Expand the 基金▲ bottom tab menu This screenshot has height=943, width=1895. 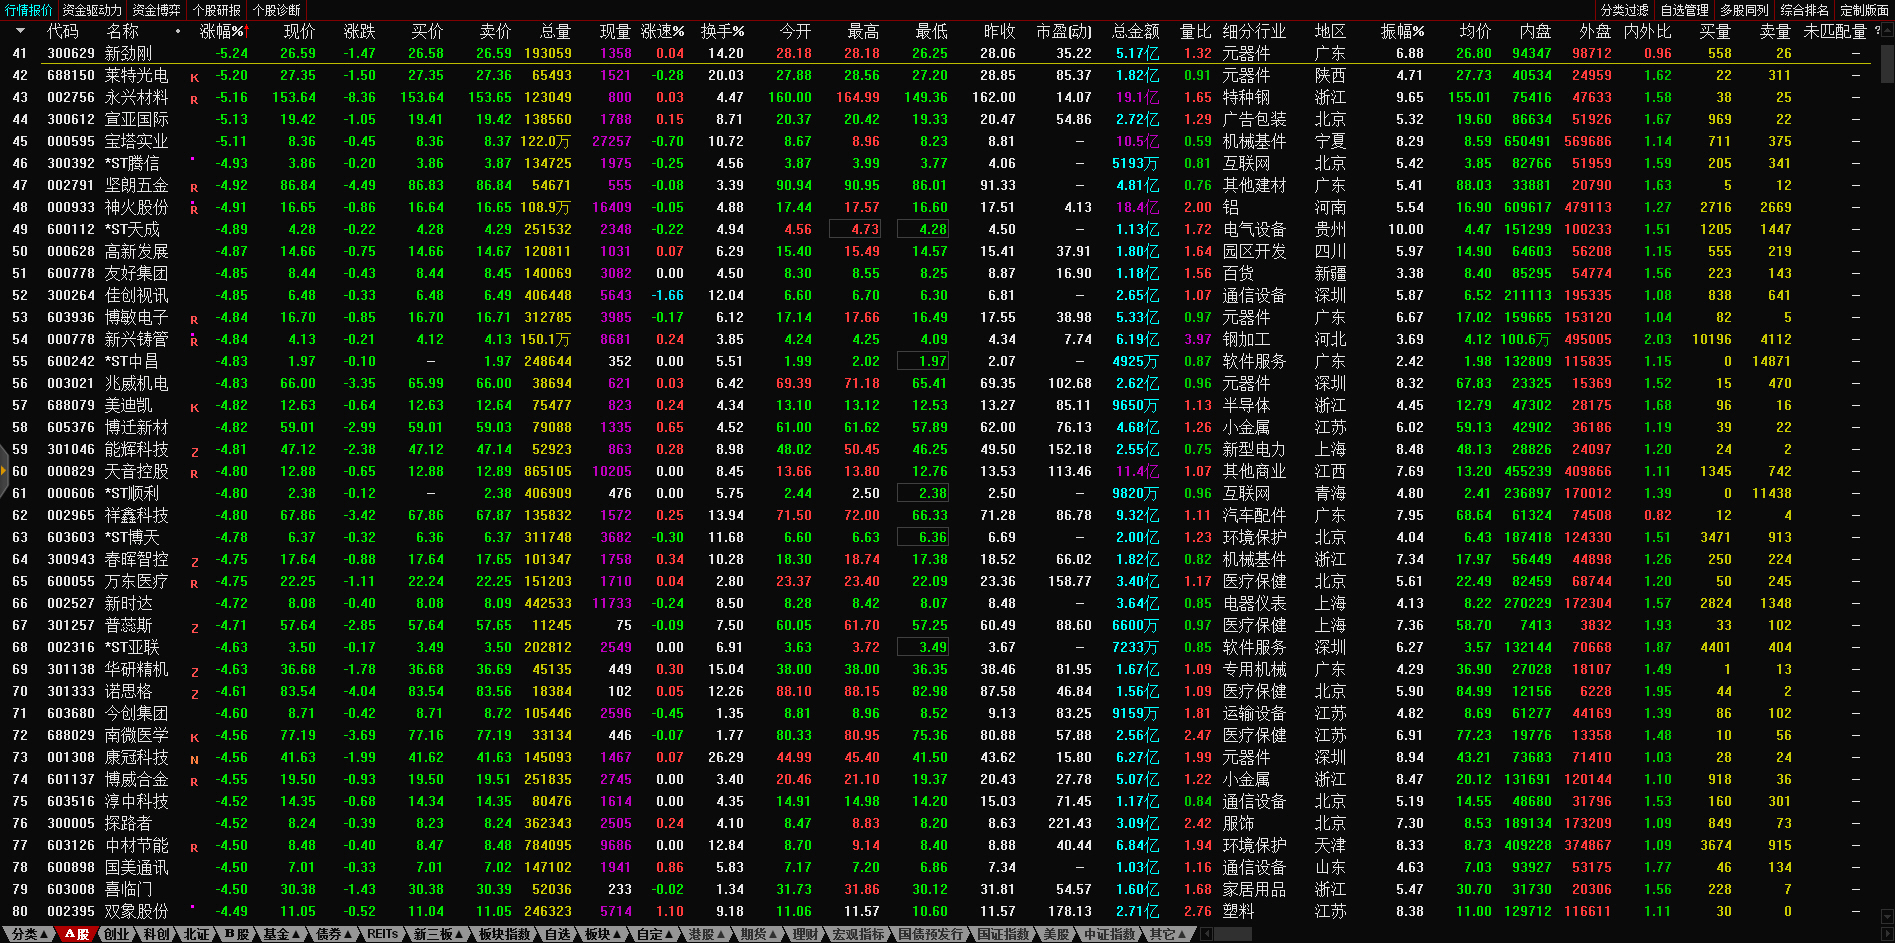[281, 934]
